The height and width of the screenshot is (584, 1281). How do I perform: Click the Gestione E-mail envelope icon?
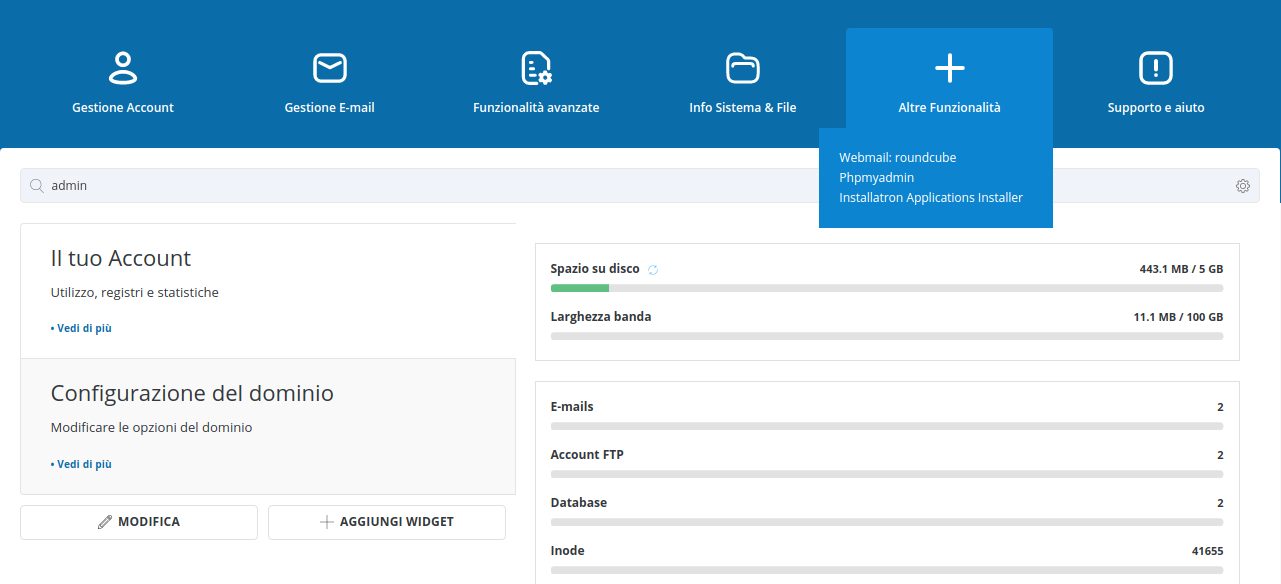pos(329,68)
